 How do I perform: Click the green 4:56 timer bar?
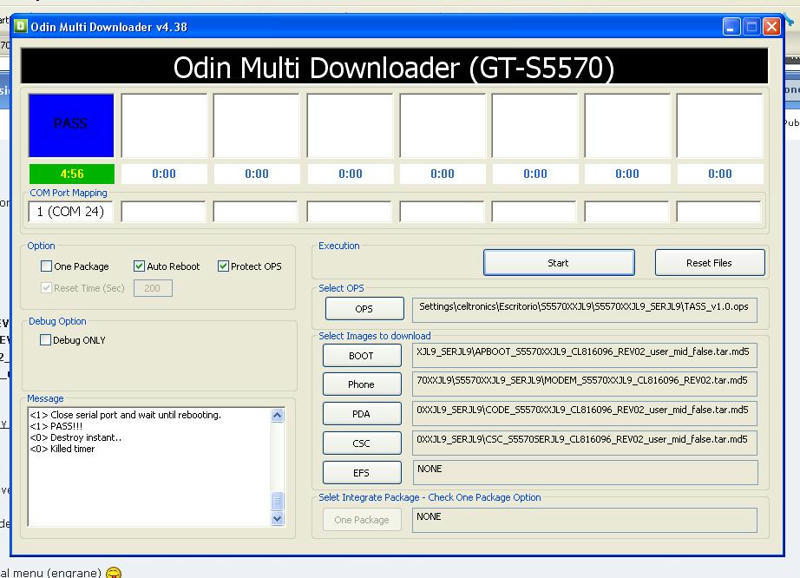coord(71,174)
